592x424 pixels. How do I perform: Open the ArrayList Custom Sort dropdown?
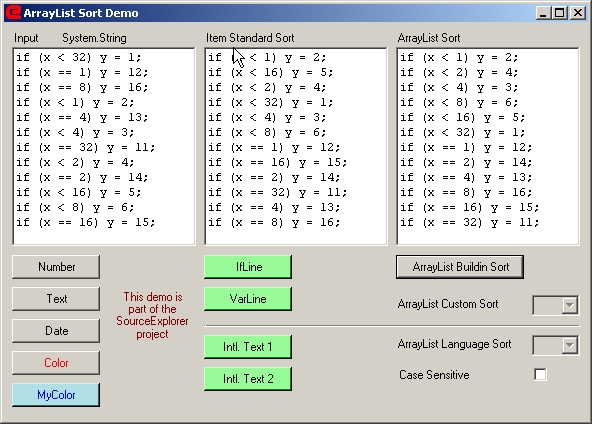[570, 305]
